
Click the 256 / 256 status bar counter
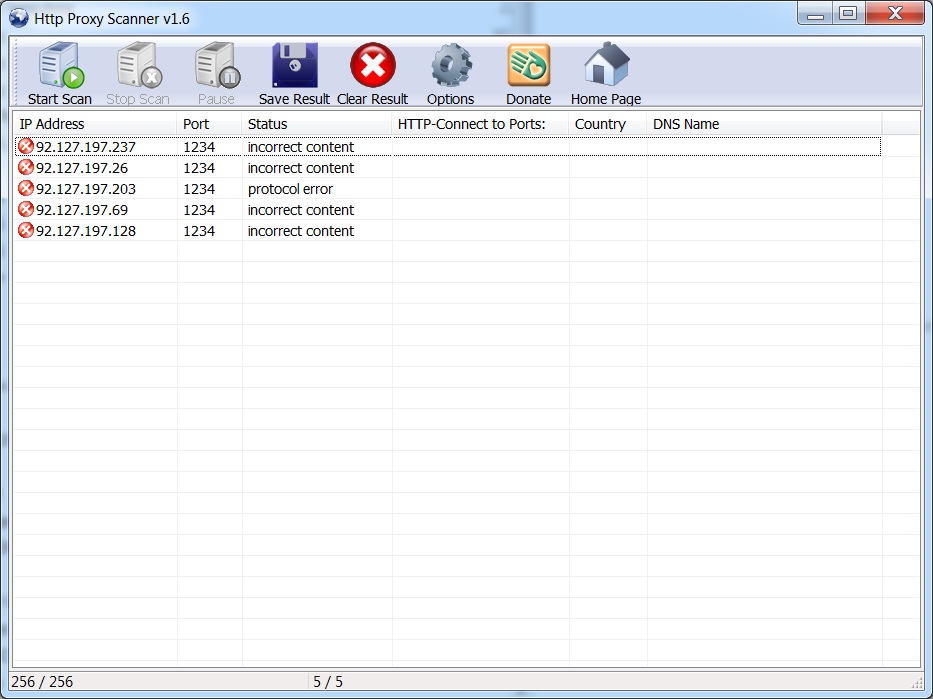(x=42, y=682)
